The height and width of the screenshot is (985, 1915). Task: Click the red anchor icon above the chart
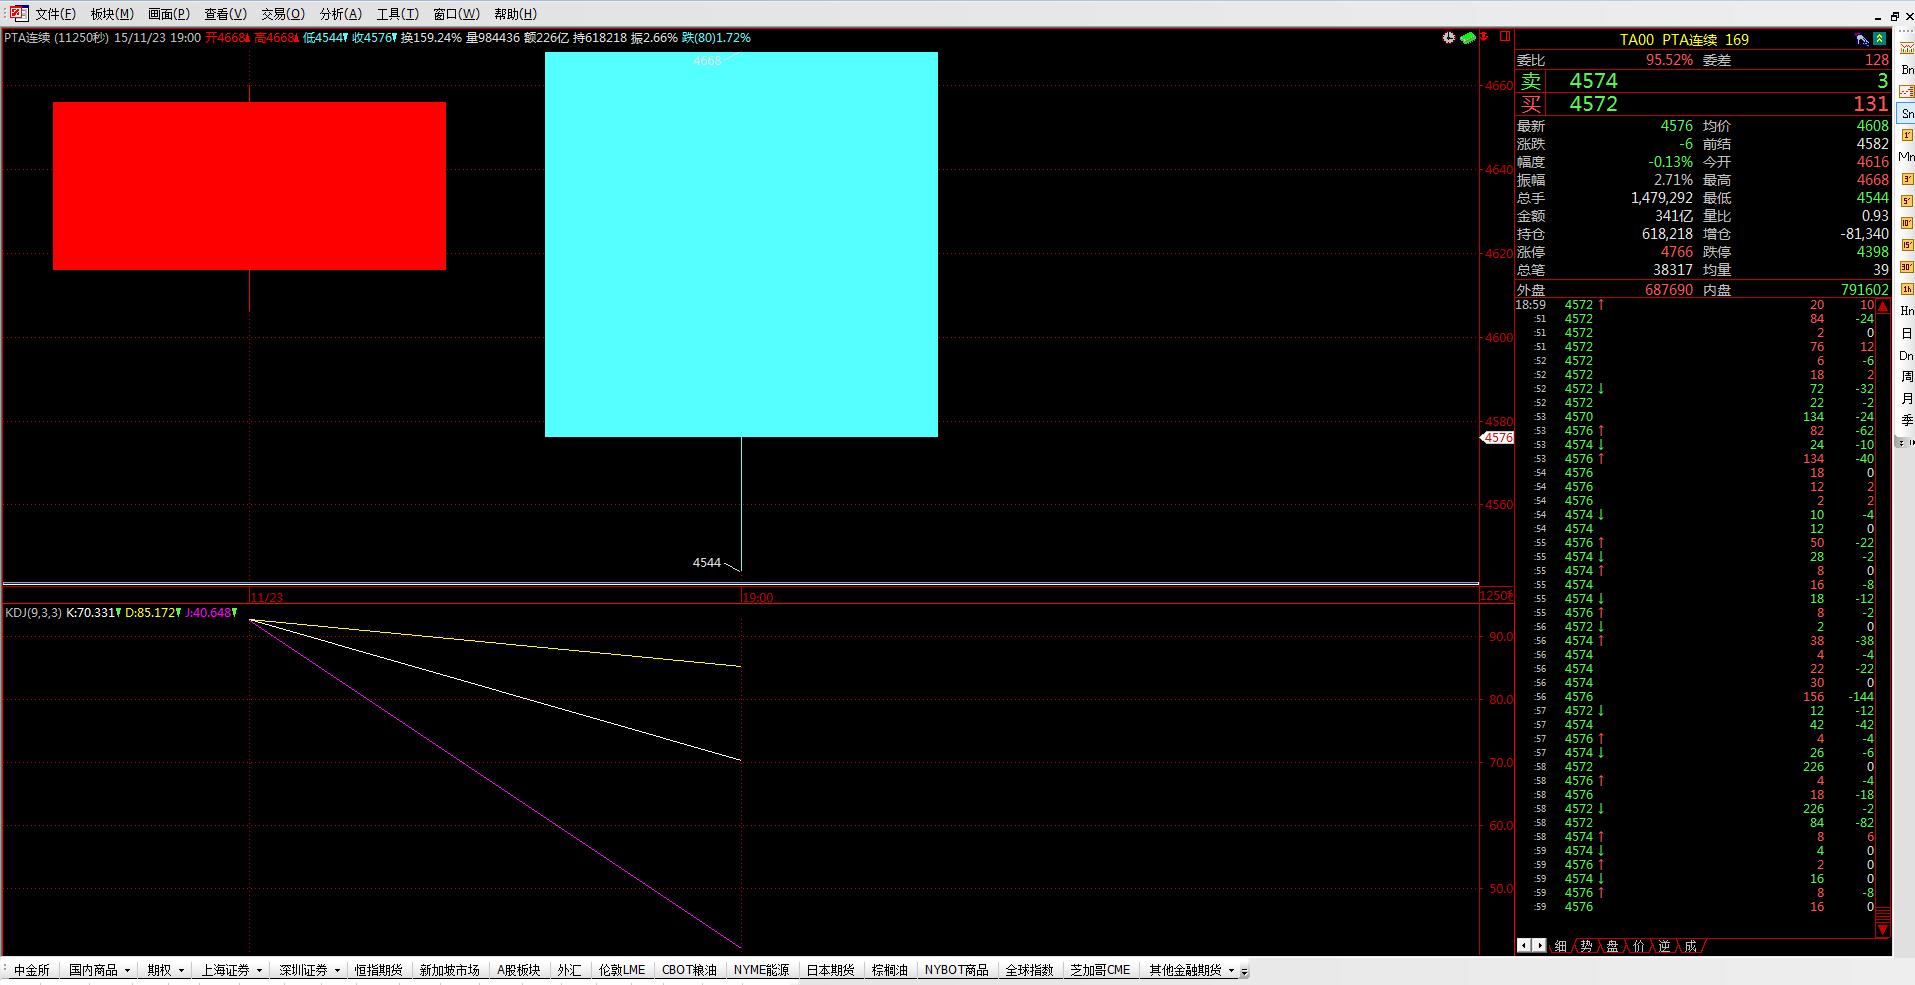tap(1486, 37)
